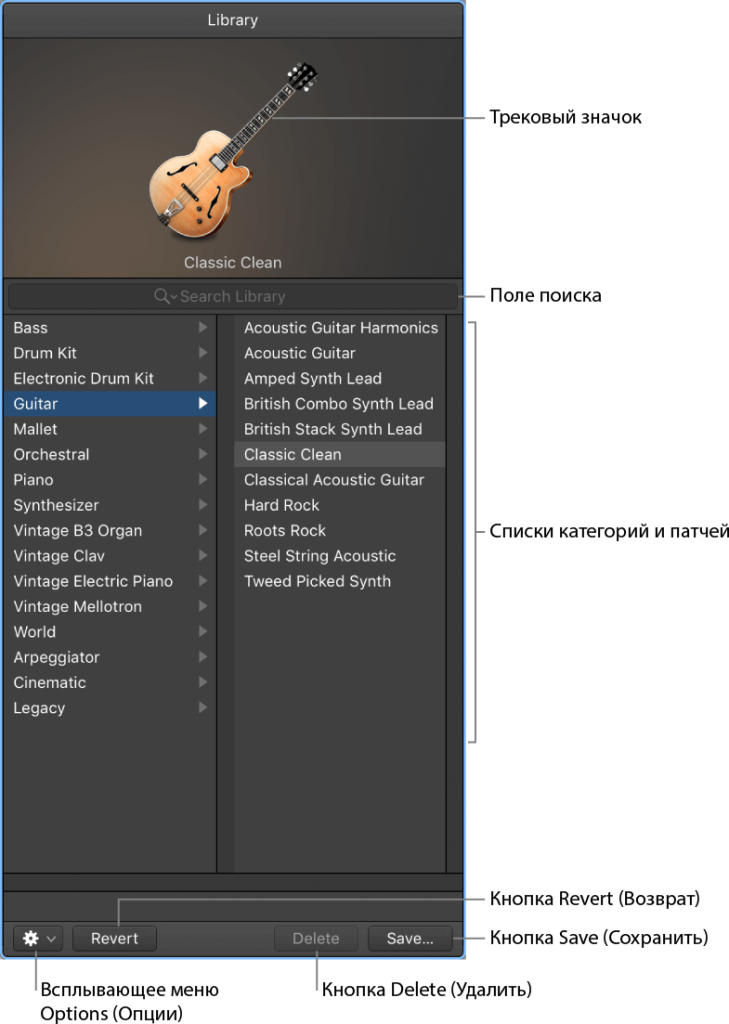
Task: Click the Save... button
Action: tap(410, 938)
